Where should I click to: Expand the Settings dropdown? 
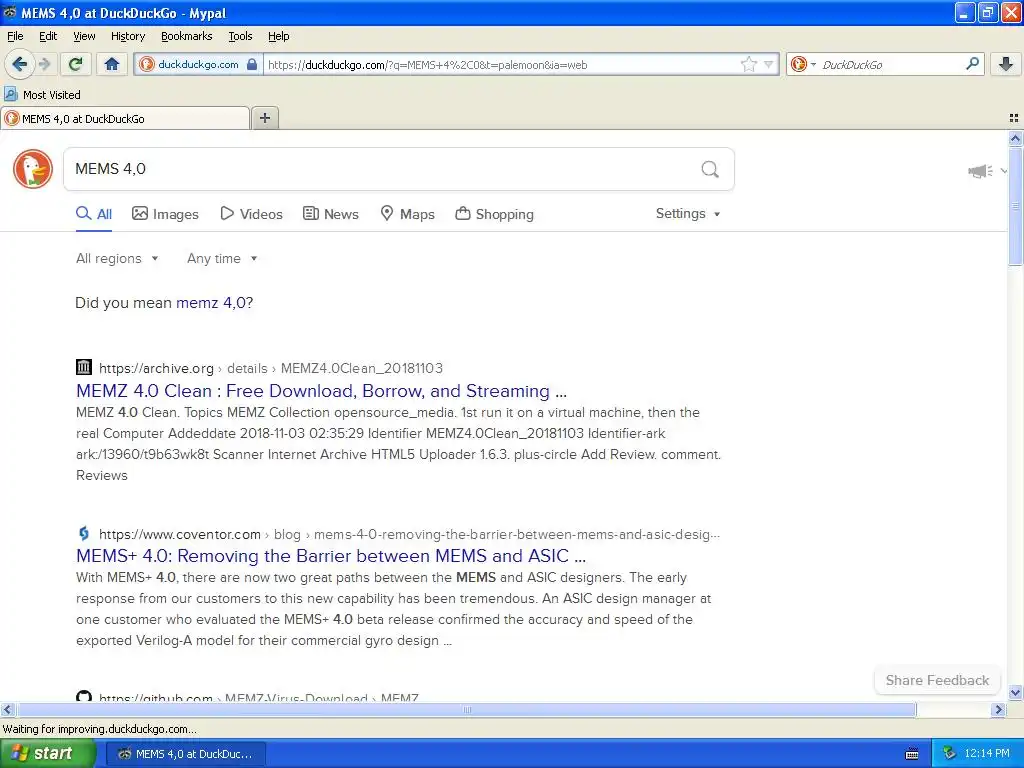688,214
